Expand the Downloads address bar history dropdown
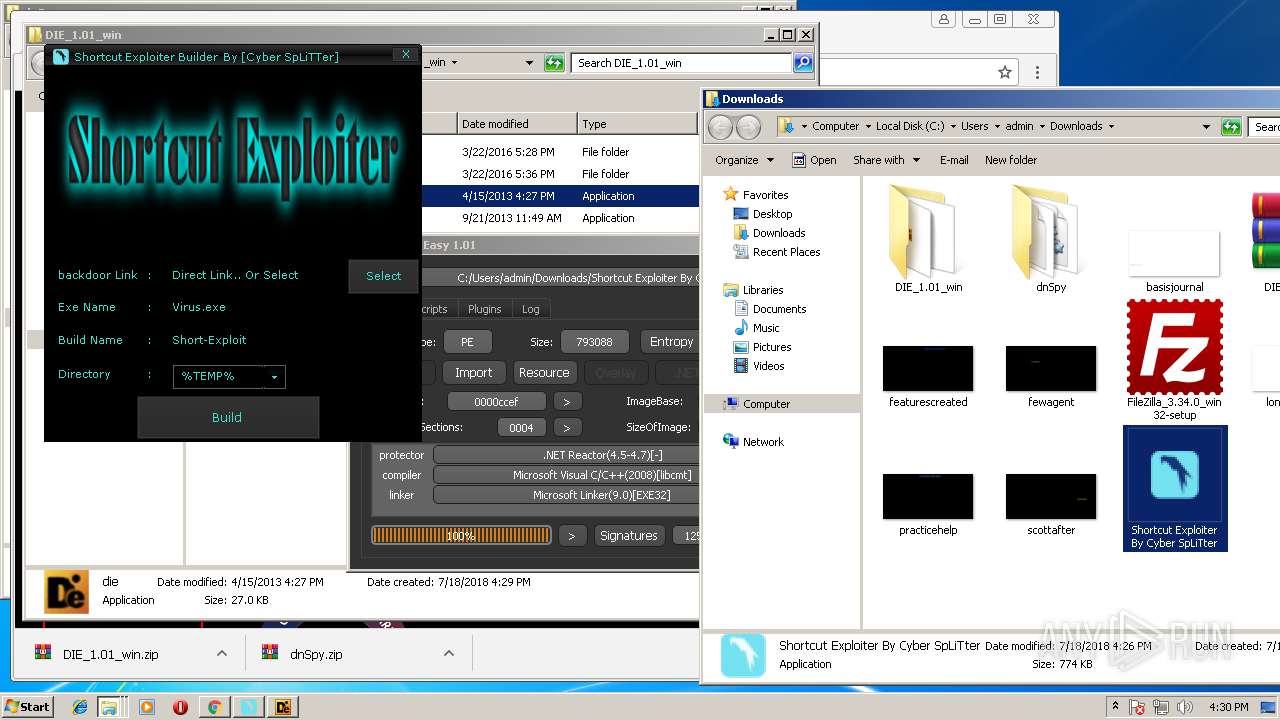Screen dimensions: 1280x720 pos(1206,127)
